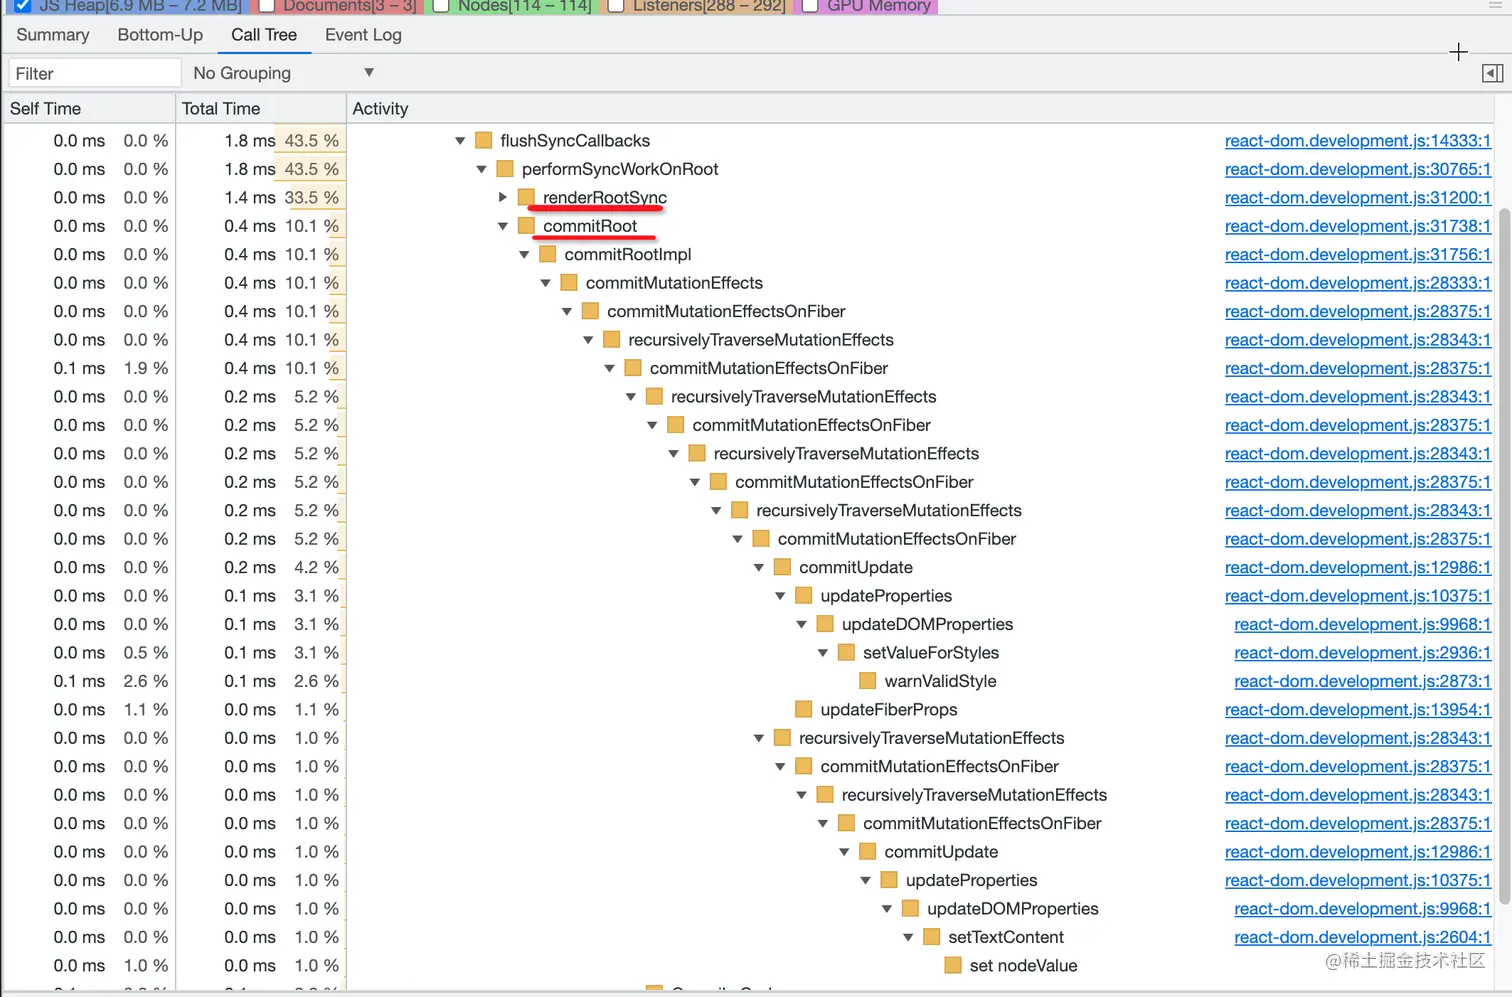The image size is (1512, 997).
Task: Collapse the commitRoot node
Action: tap(503, 226)
